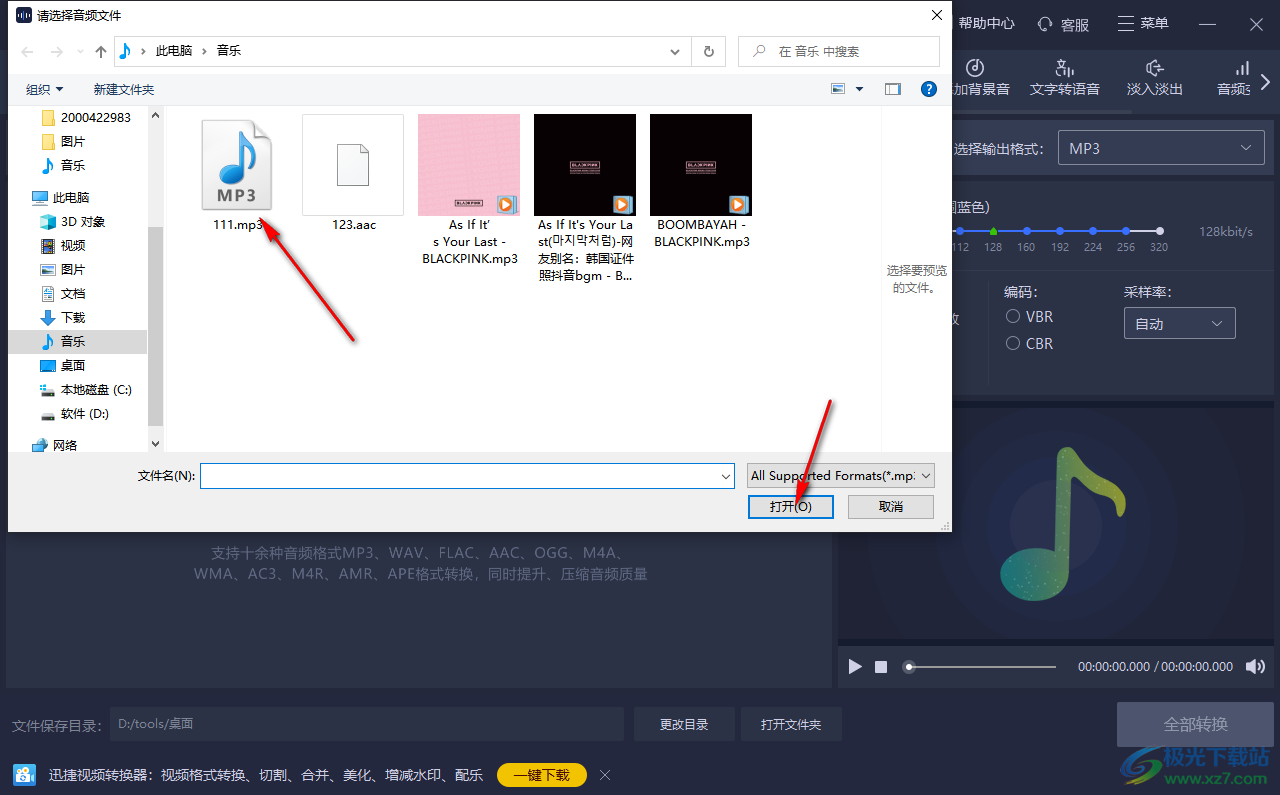1280x795 pixels.
Task: Select 此电脑 in the navigation tree
Action: coord(61,197)
